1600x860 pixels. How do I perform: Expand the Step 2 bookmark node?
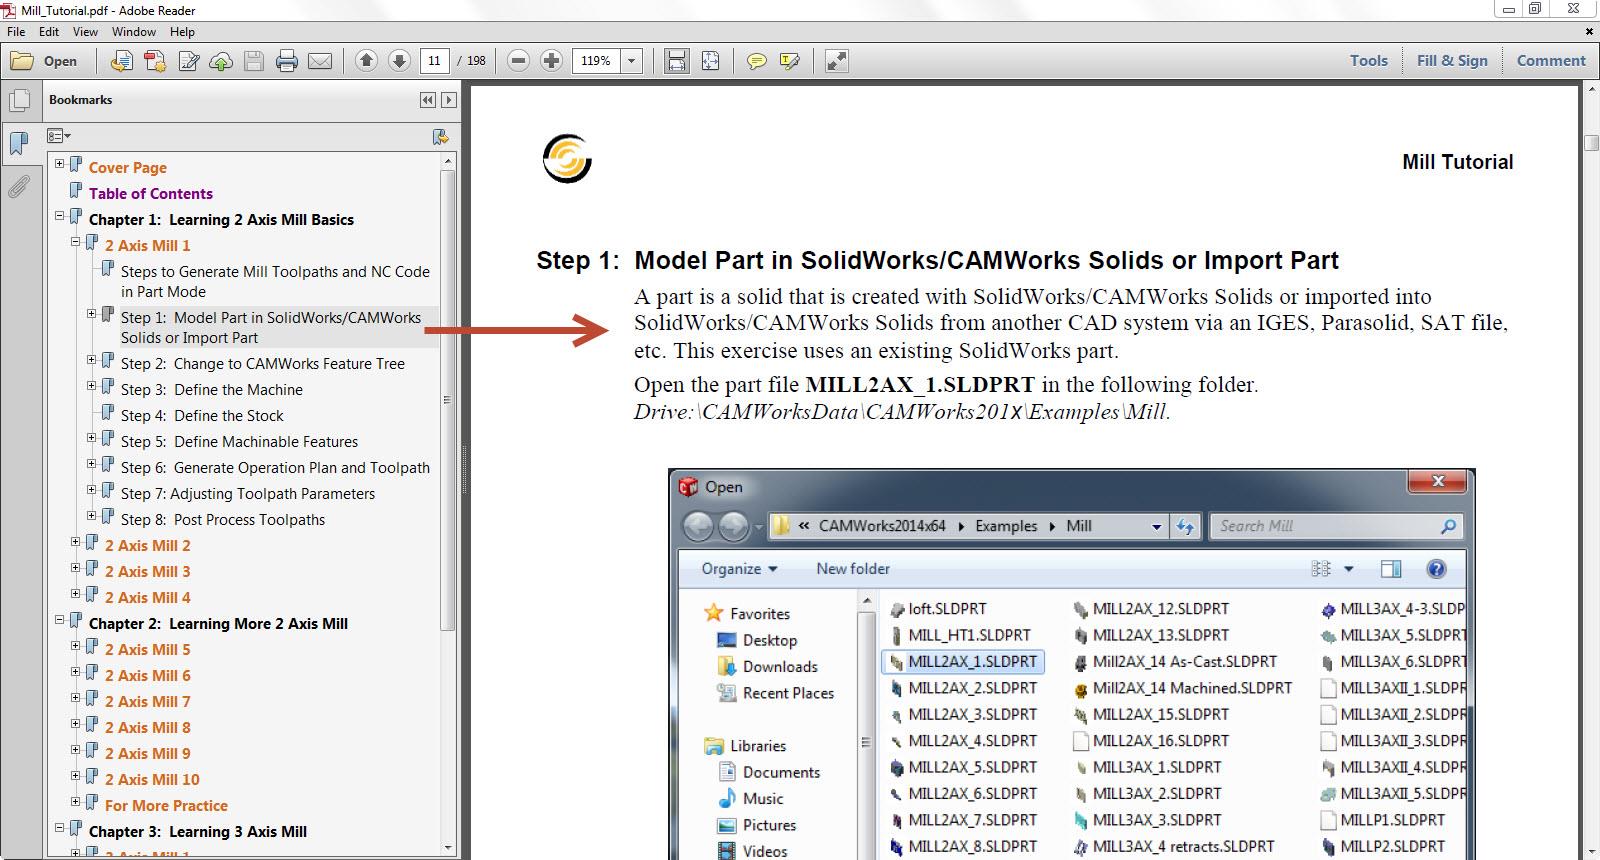(92, 359)
